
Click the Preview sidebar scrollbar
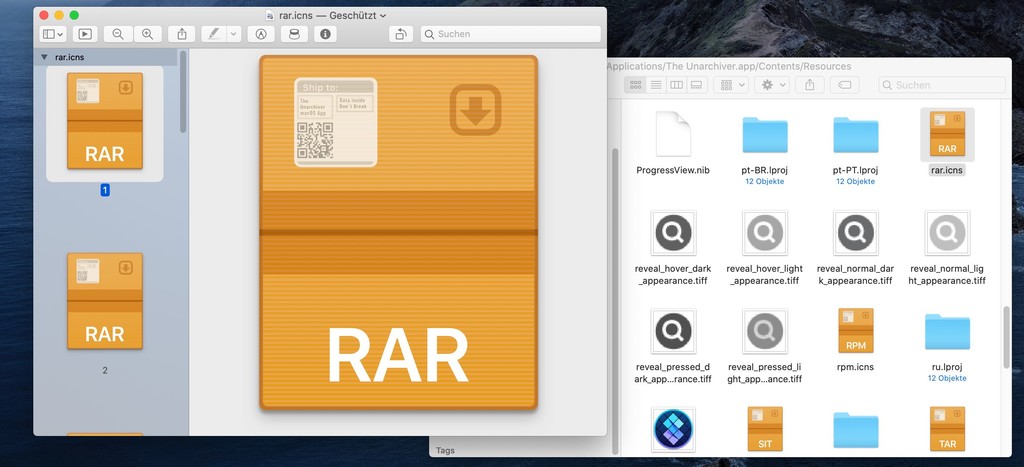(x=183, y=91)
